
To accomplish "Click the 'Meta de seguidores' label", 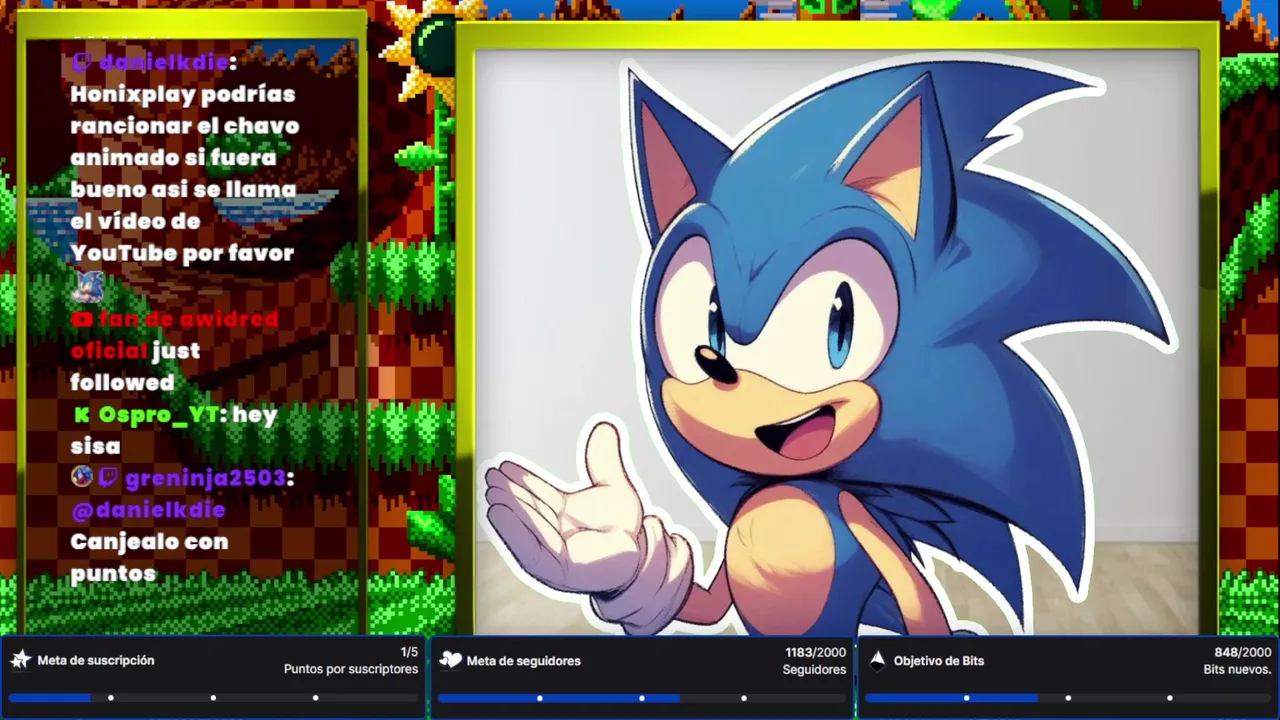I will point(523,661).
